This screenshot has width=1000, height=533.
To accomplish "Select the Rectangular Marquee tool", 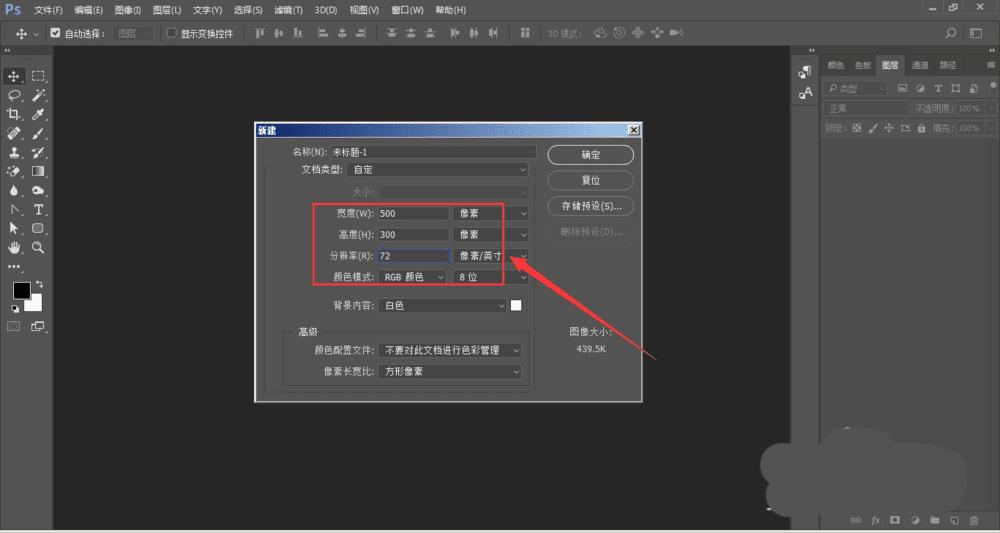I will (38, 77).
